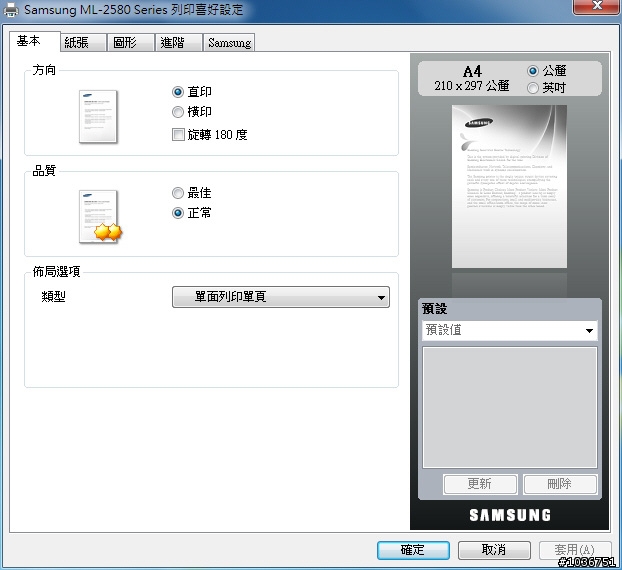This screenshot has height=570, width=622.
Task: Switch to the 紙張 tab
Action: 83,42
